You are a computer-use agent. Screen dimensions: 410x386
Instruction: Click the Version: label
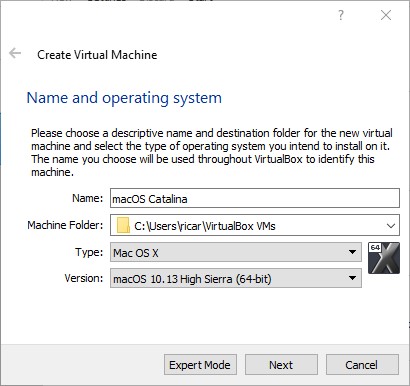point(84,278)
